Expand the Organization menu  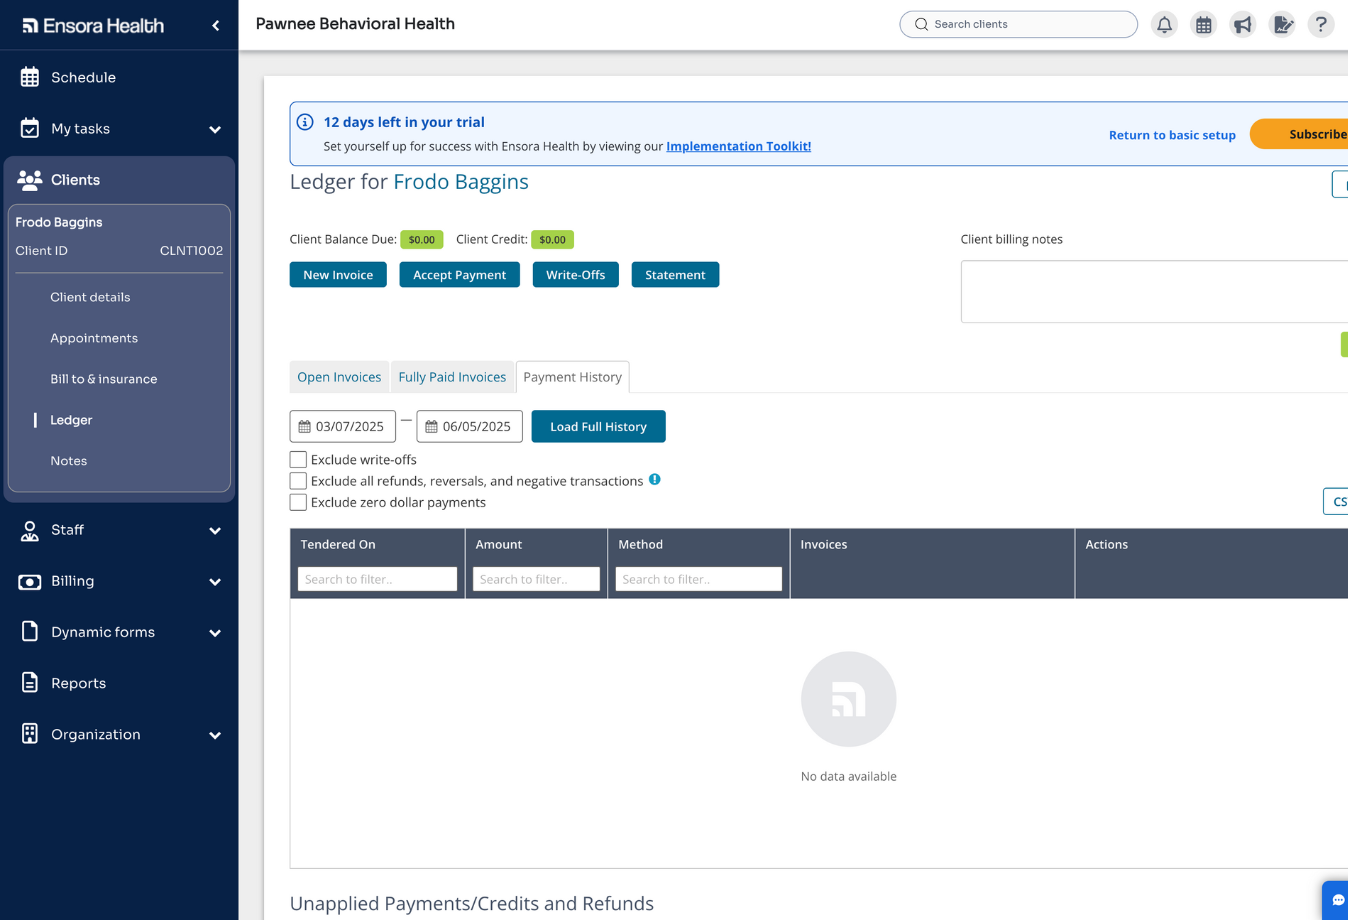point(215,735)
